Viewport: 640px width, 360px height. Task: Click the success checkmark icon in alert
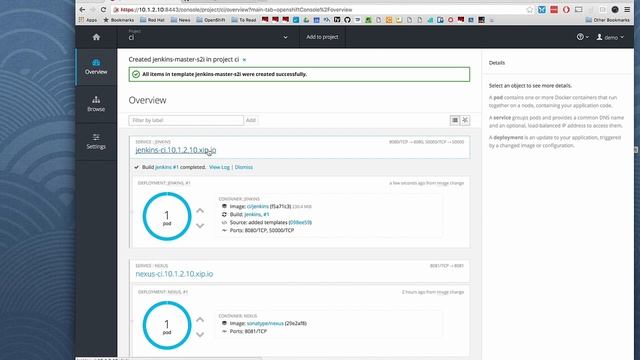(136, 74)
